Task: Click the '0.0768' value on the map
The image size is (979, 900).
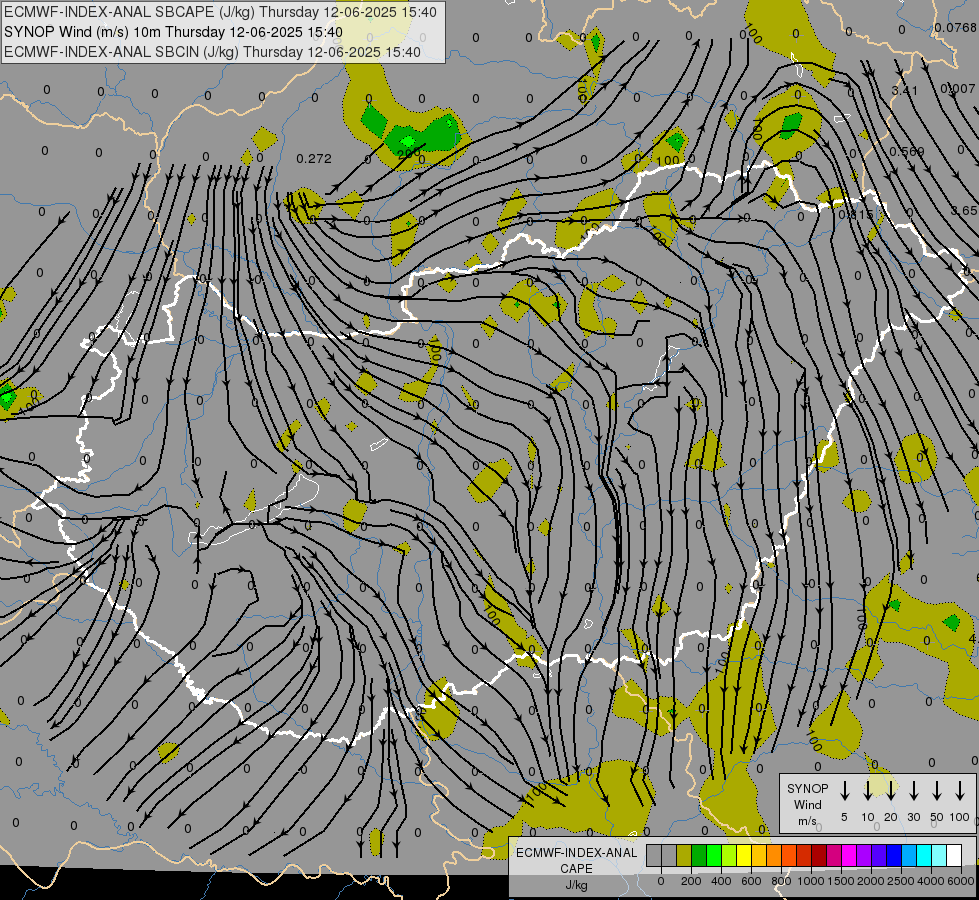Action: click(x=956, y=27)
